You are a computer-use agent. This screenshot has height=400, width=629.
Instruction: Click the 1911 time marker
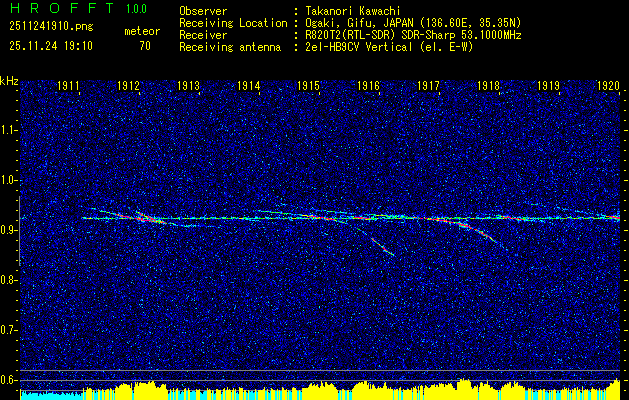click(x=69, y=87)
